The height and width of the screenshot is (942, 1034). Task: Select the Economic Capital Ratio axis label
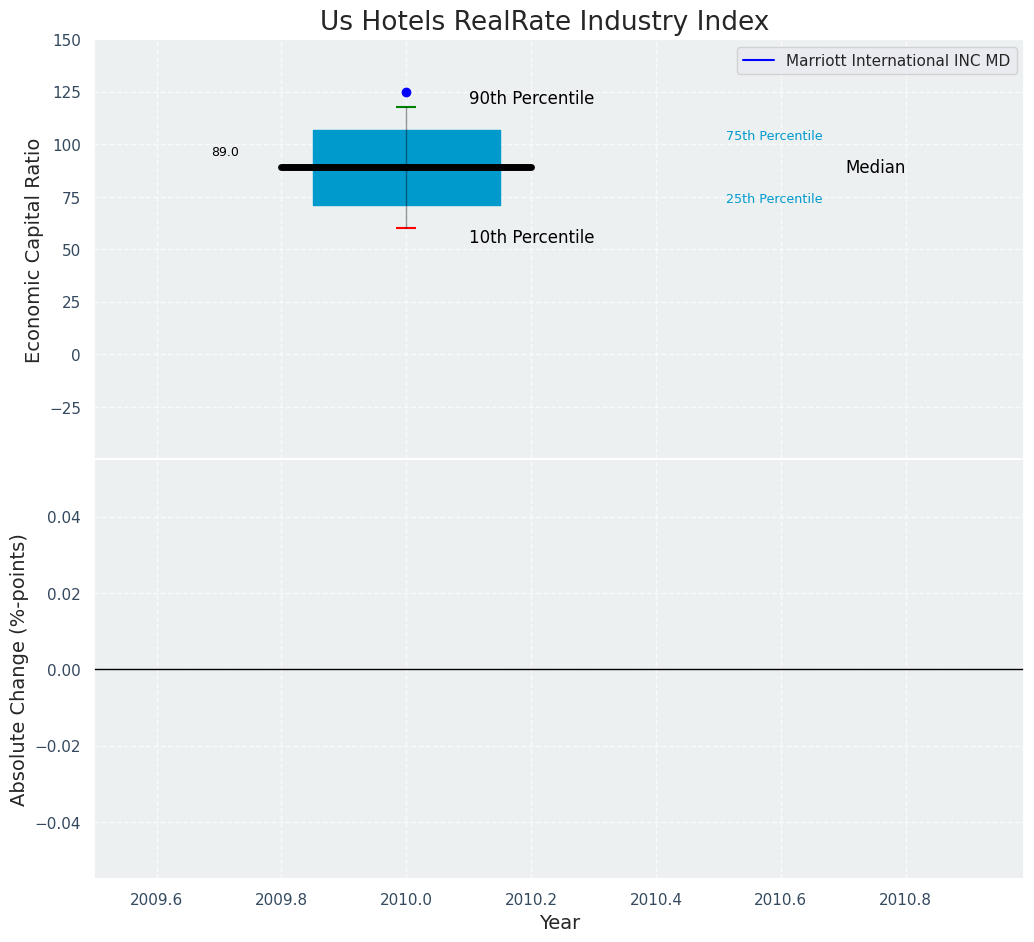point(34,250)
